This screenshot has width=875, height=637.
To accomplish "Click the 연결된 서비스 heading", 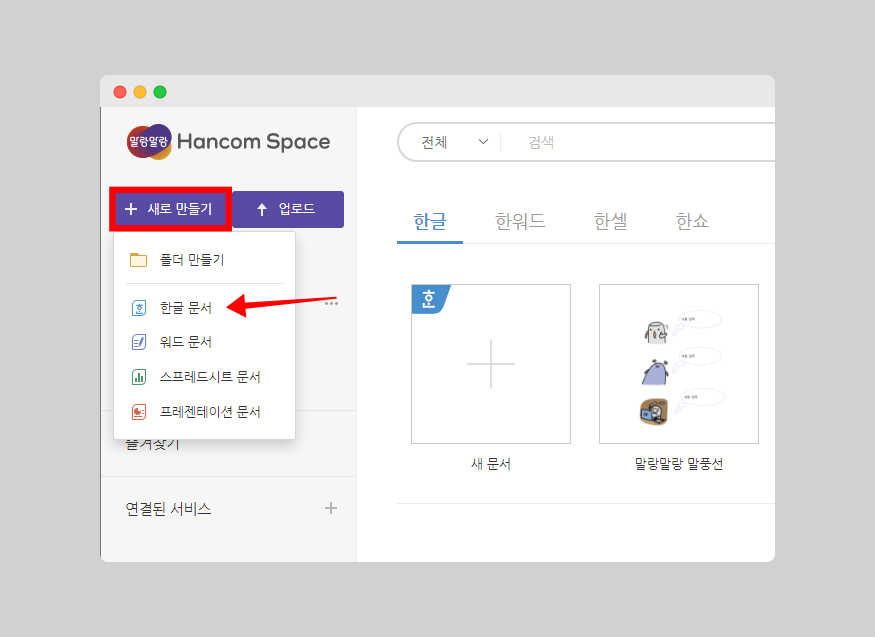I will [x=169, y=509].
